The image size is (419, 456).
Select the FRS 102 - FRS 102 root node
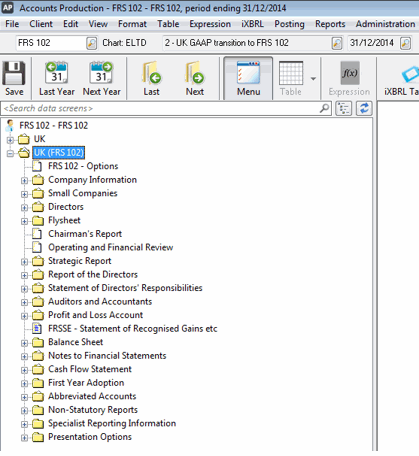pos(54,126)
